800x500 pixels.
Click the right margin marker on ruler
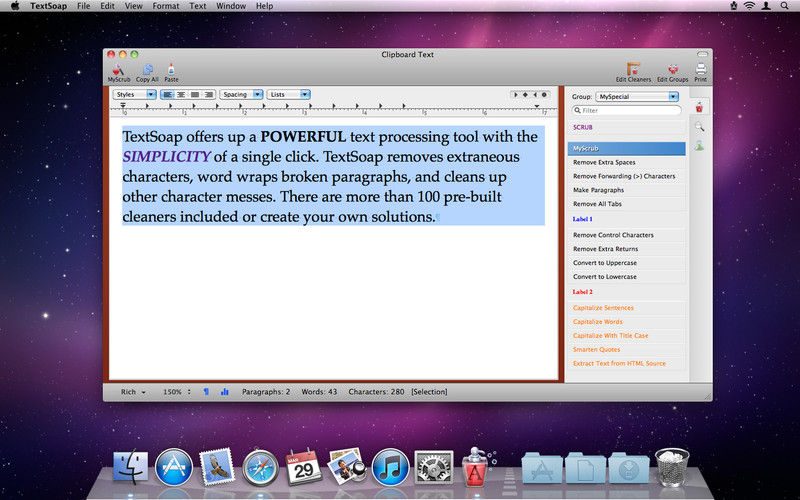tap(537, 106)
